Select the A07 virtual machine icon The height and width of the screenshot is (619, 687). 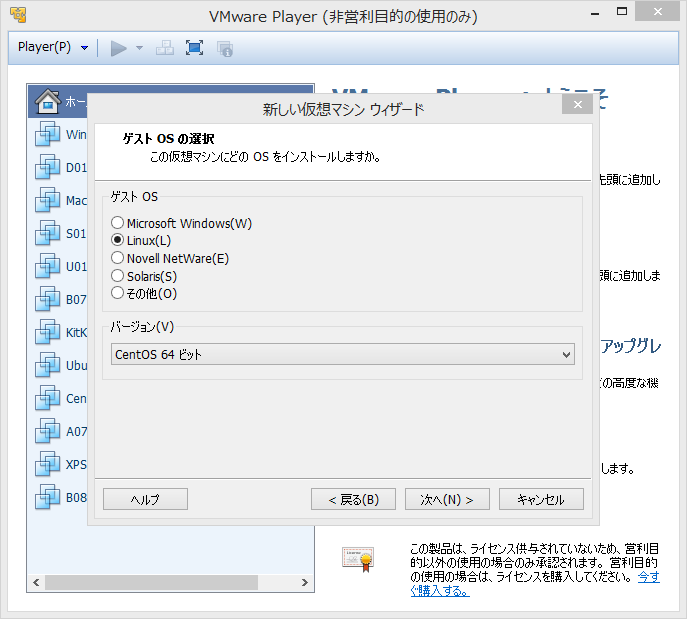click(47, 431)
